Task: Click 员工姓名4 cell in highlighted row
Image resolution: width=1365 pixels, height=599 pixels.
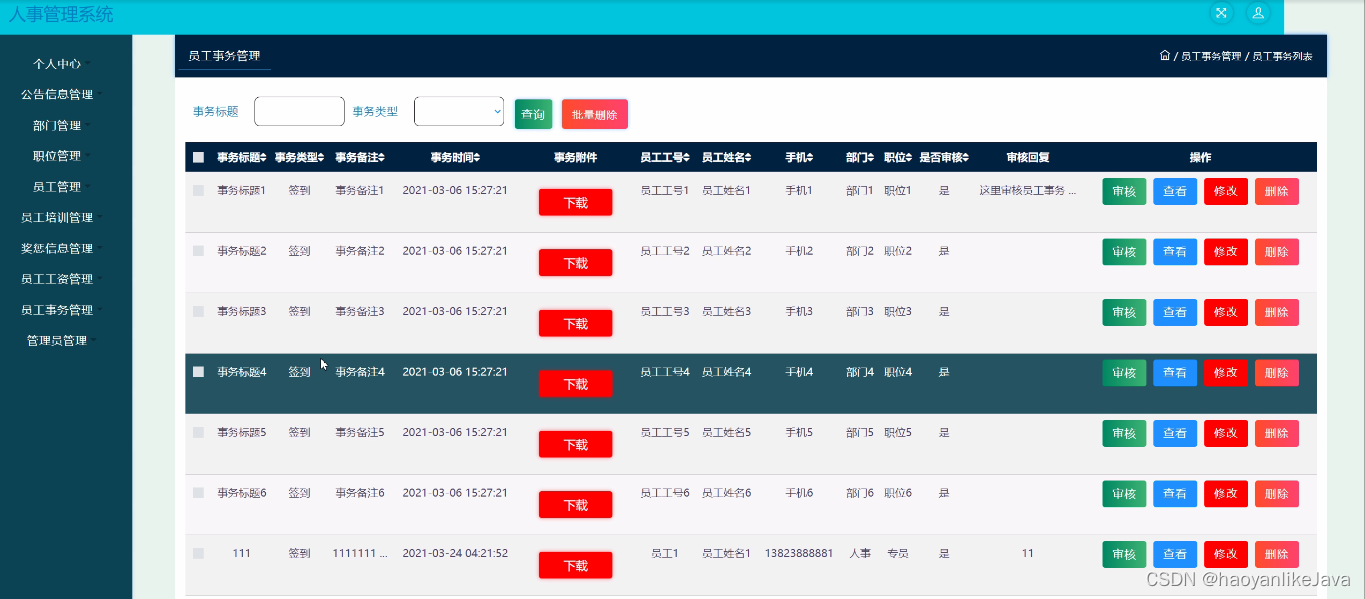Action: pyautogui.click(x=726, y=372)
